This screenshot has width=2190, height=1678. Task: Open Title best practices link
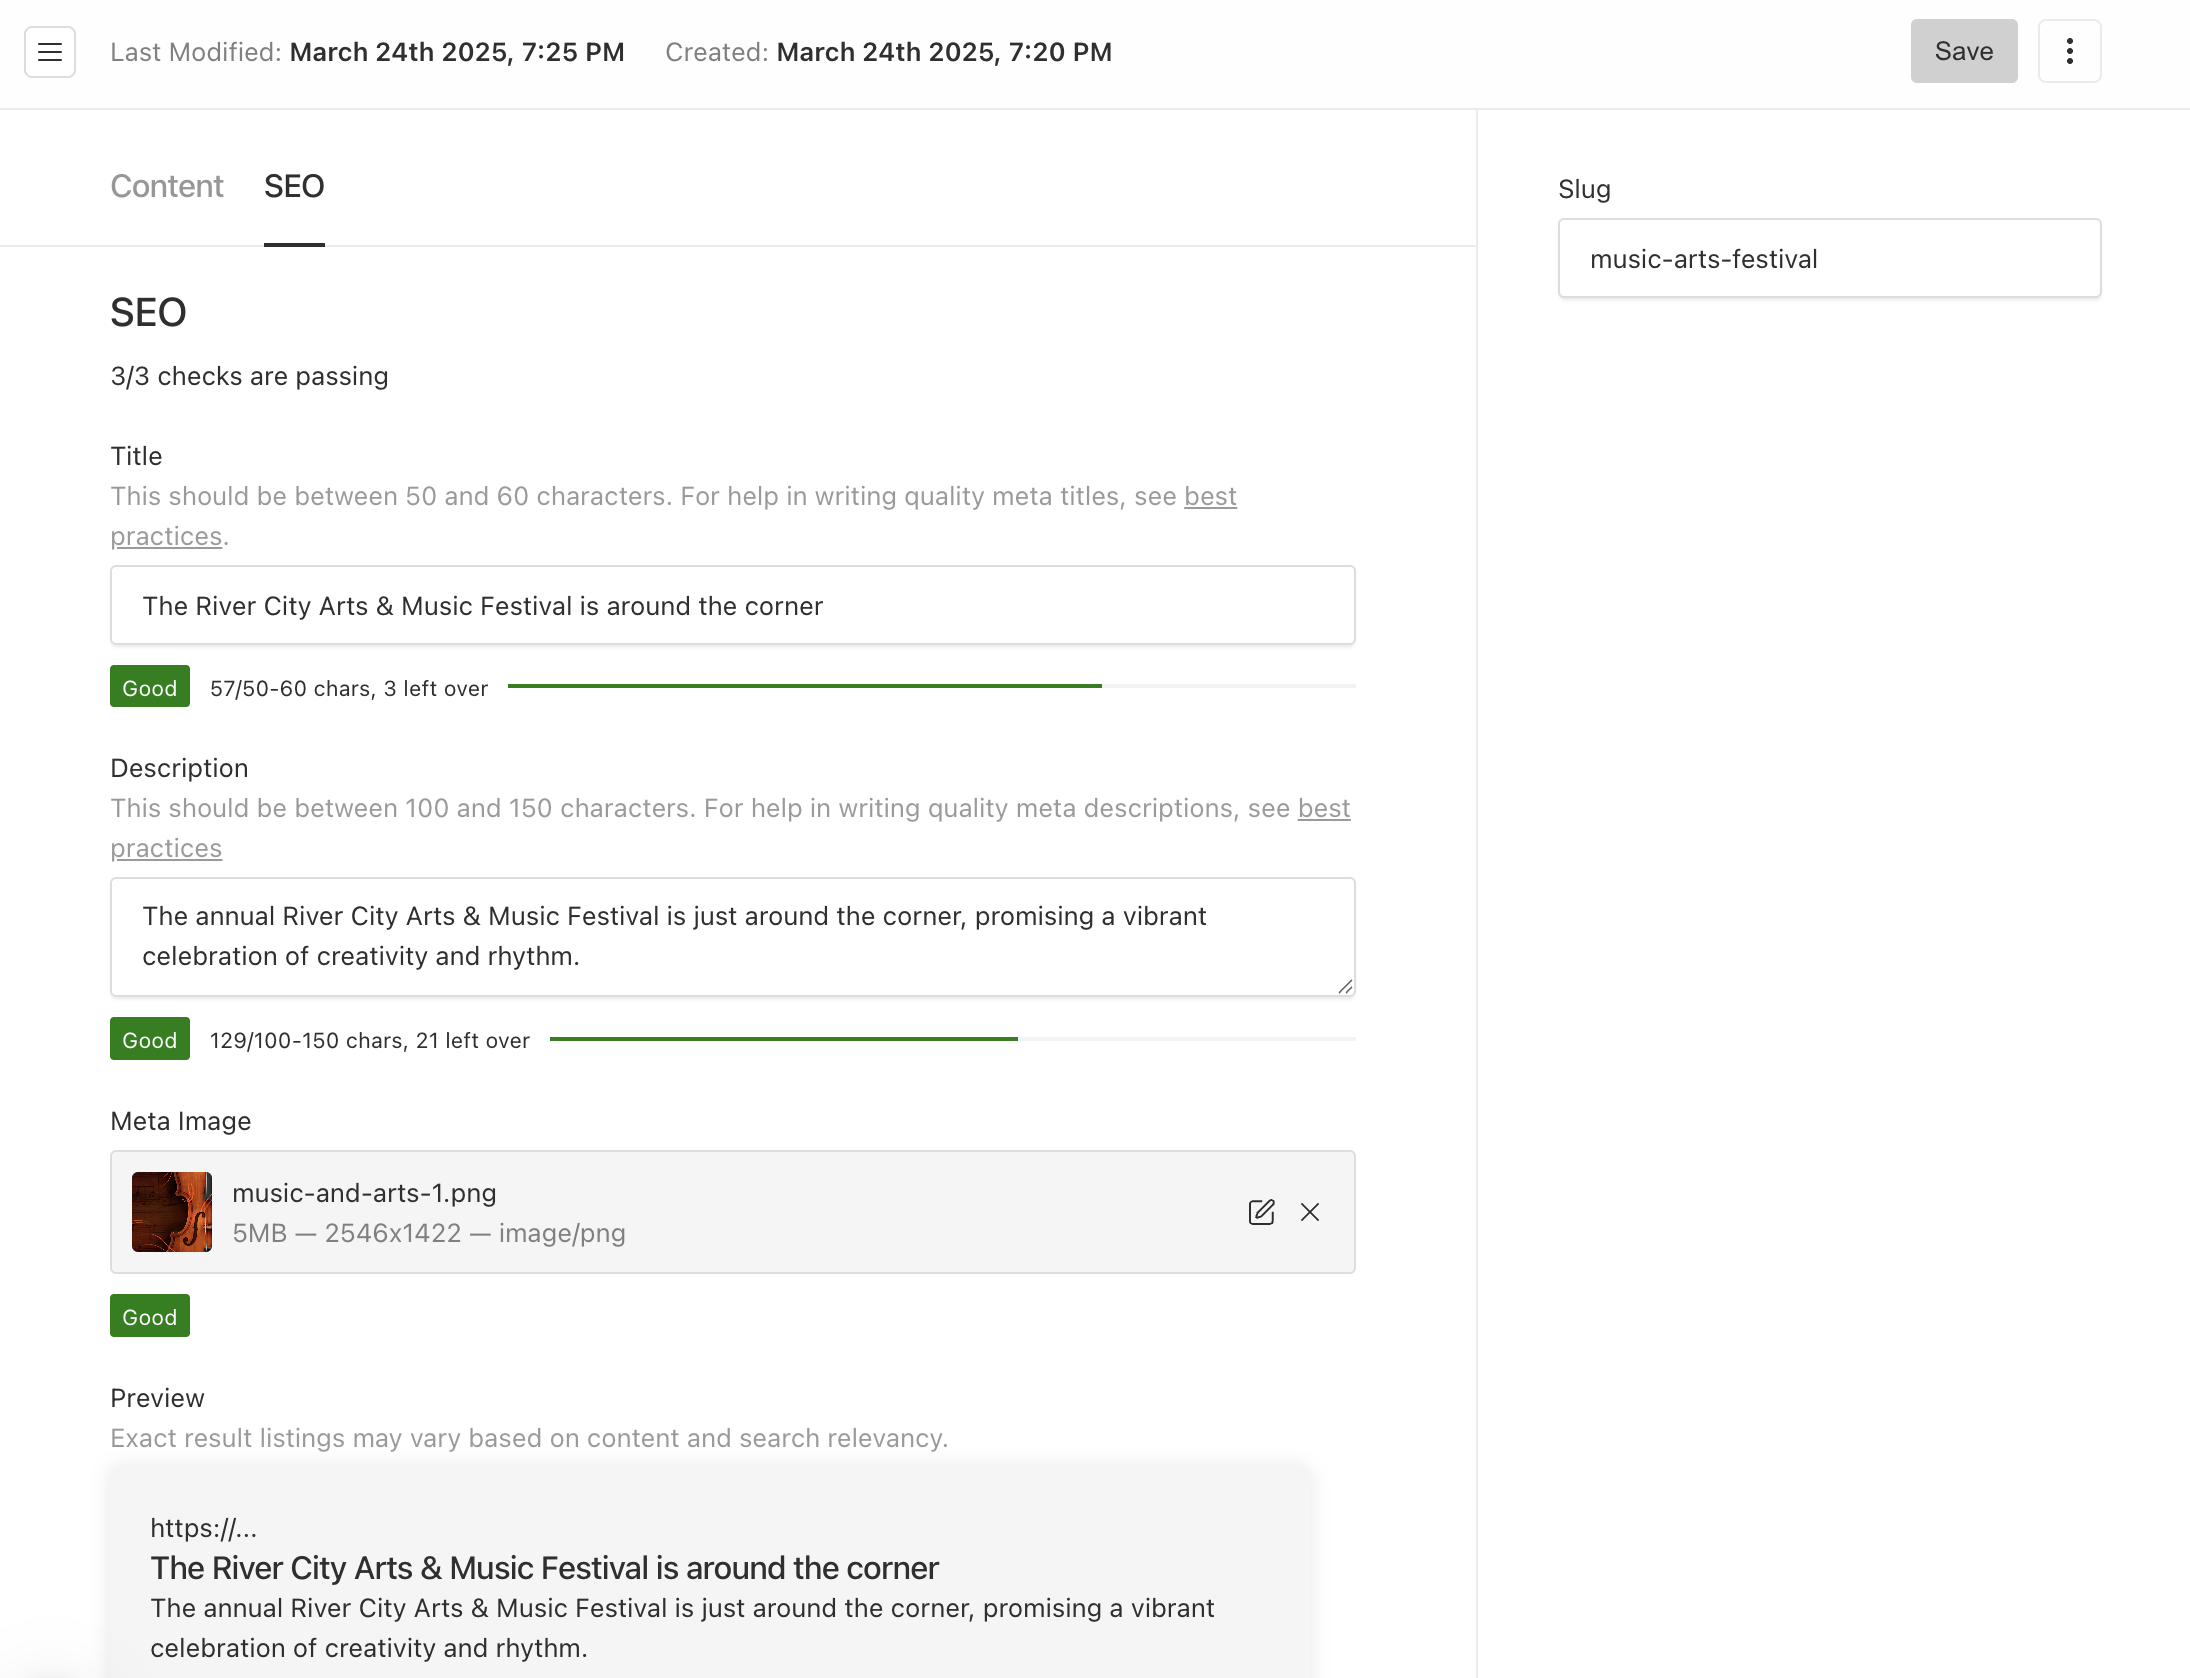point(1210,497)
